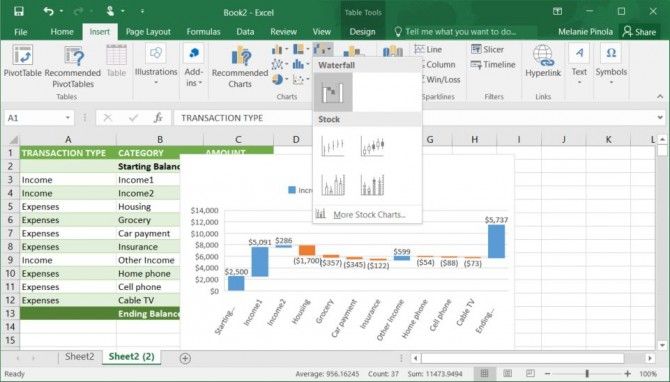Screen dimensions: 670x382
Task: Switch to Page Layout view in status bar
Action: (507, 373)
